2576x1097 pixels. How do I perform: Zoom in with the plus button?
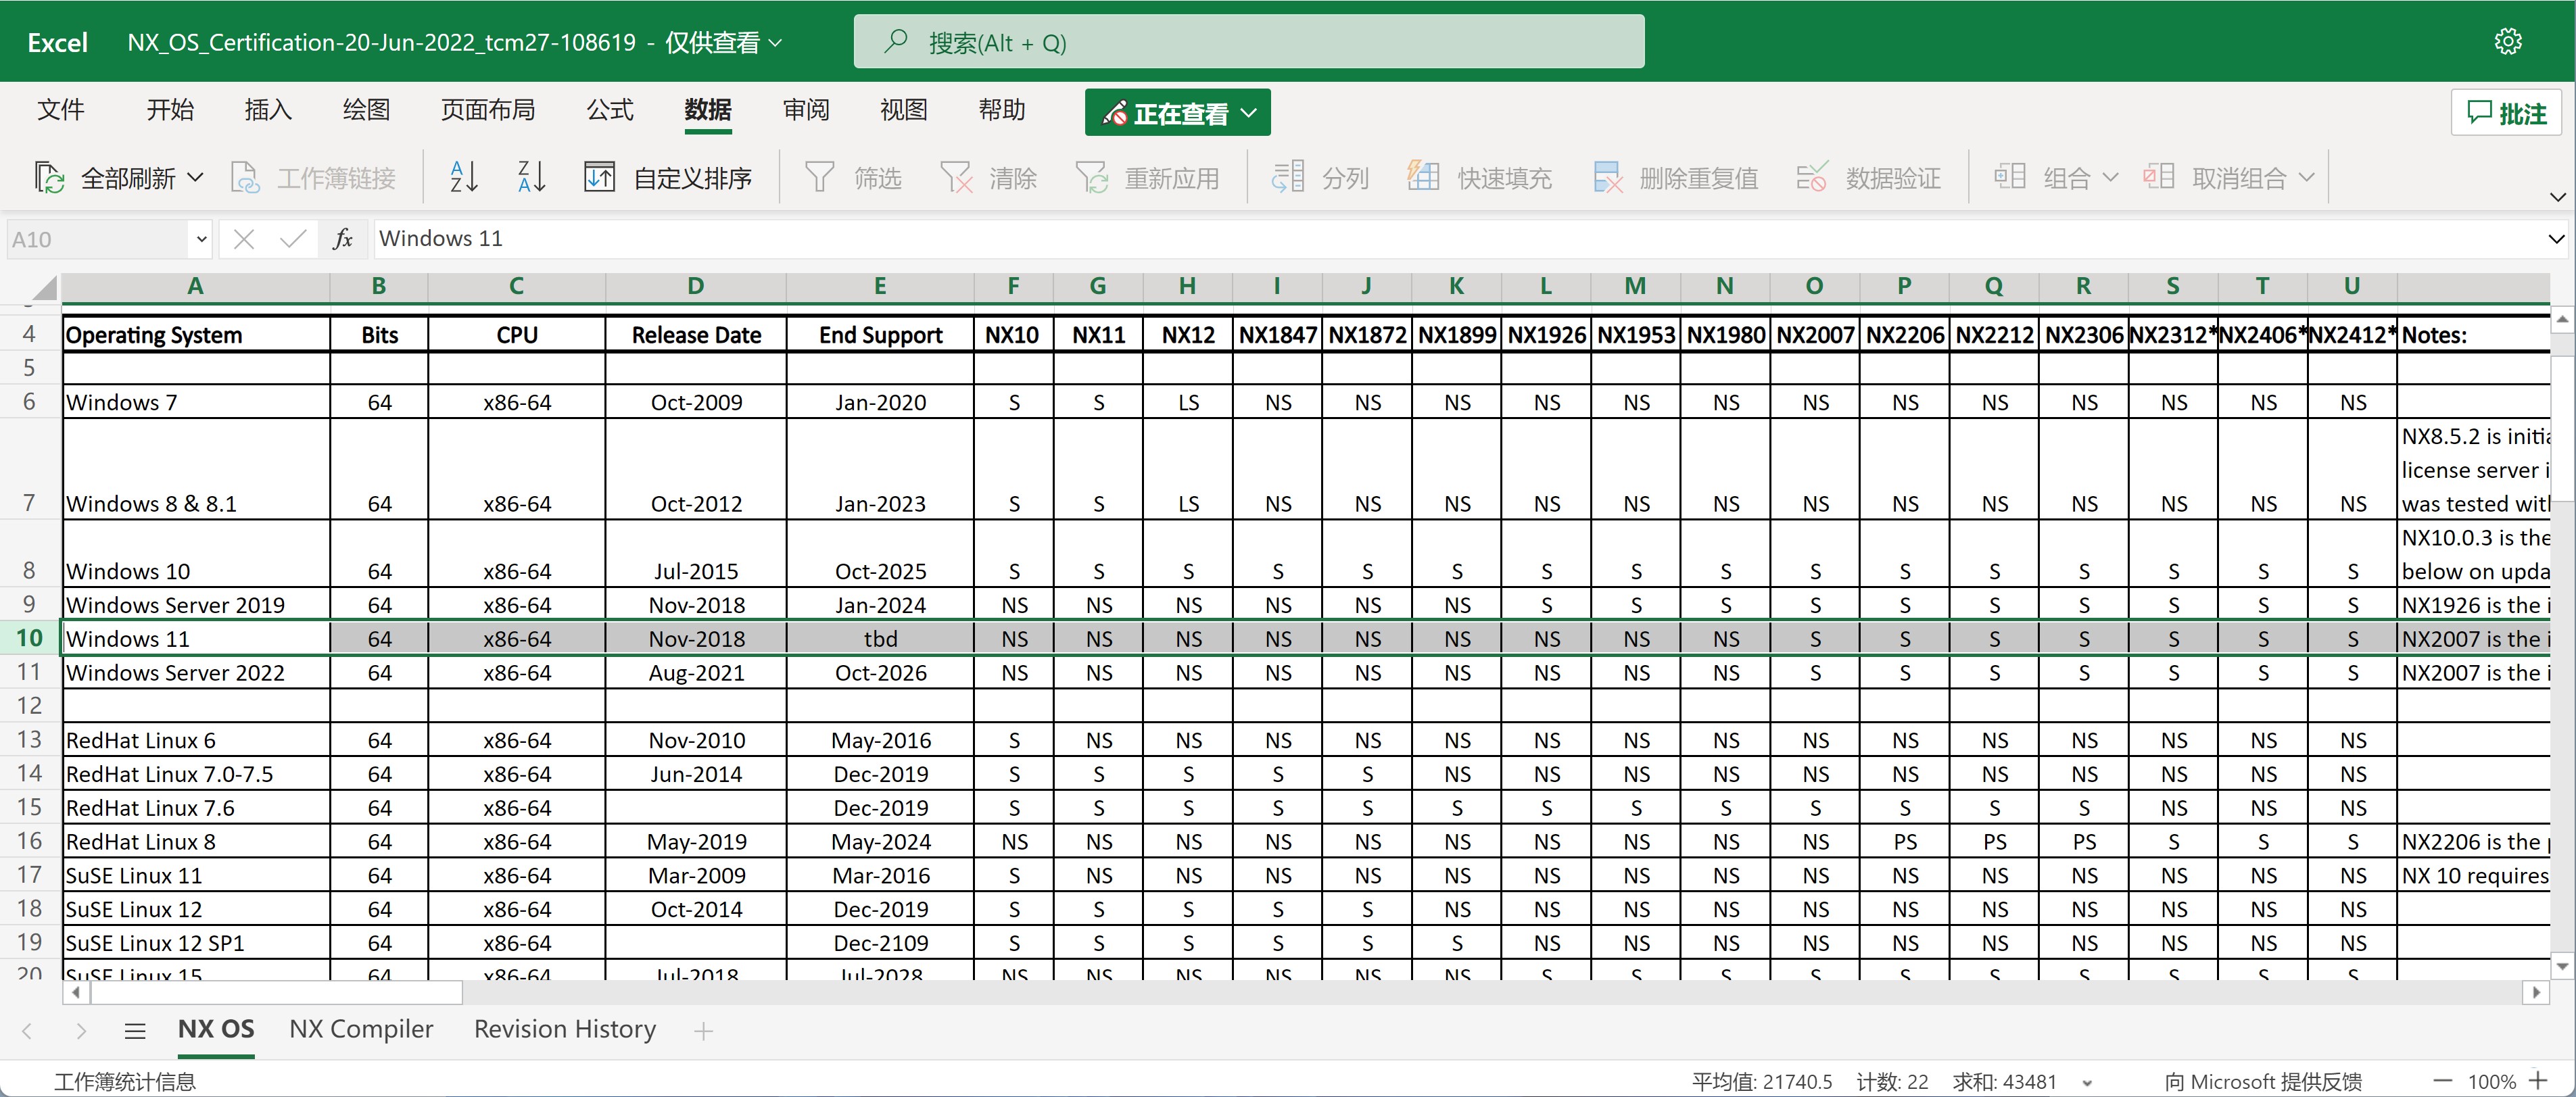tap(2538, 1080)
